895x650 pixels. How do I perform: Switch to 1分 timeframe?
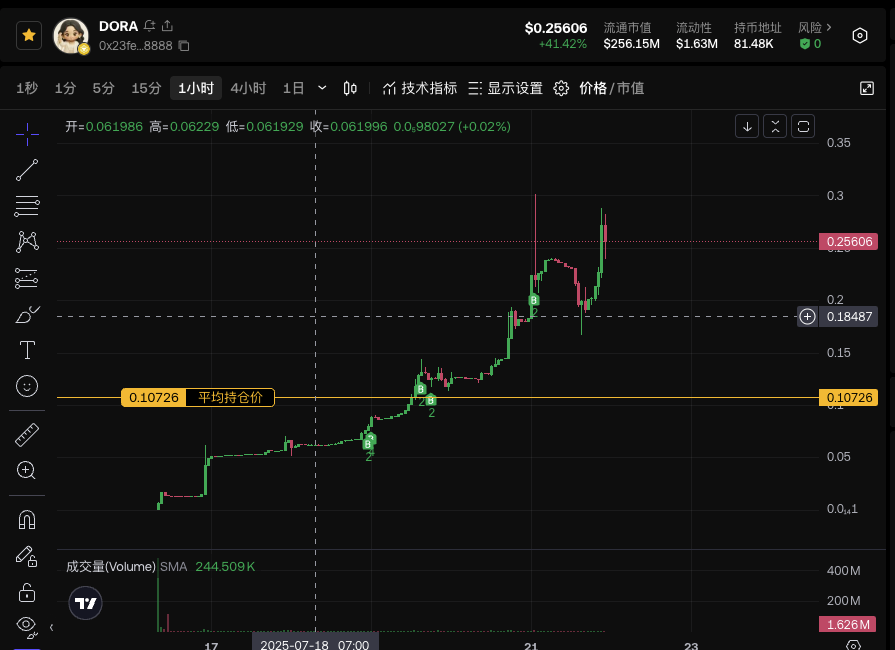[x=65, y=88]
